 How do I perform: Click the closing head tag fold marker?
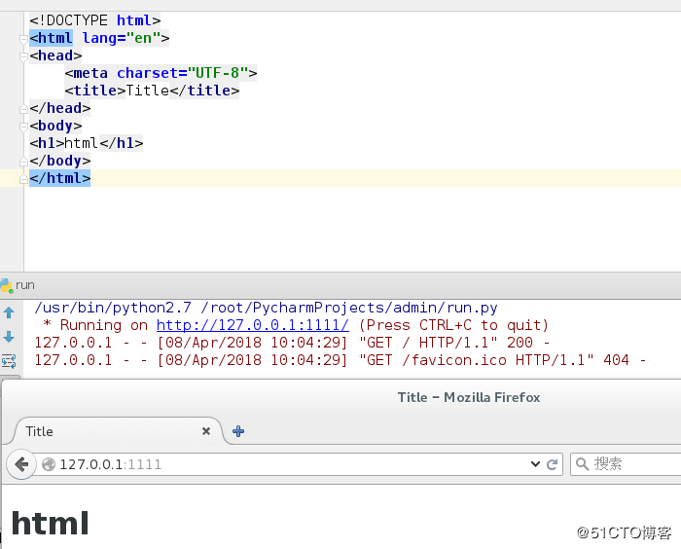23,109
